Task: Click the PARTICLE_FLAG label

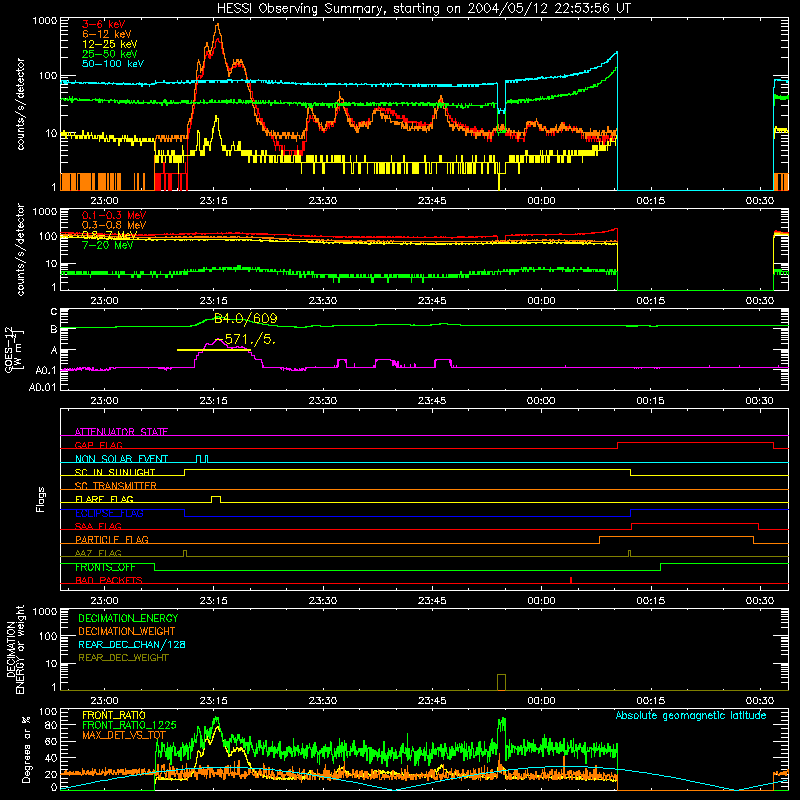Action: pyautogui.click(x=112, y=539)
